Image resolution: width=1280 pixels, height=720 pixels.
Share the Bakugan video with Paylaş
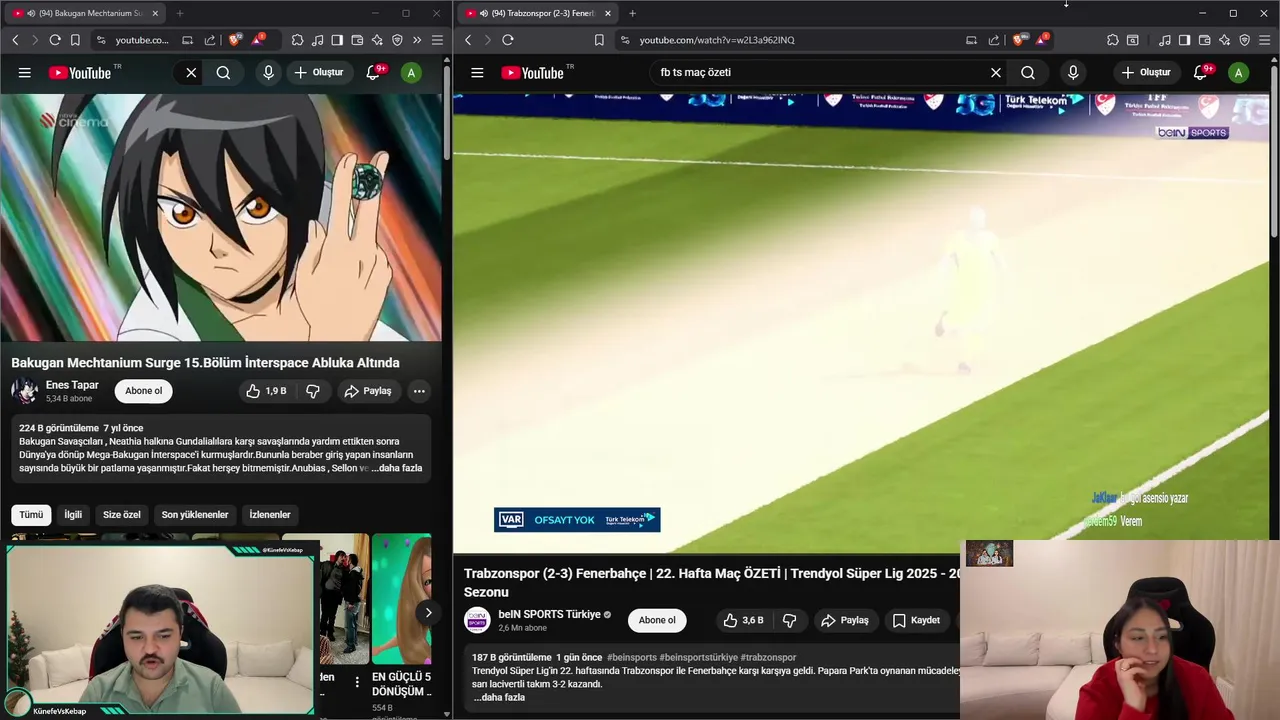(368, 391)
